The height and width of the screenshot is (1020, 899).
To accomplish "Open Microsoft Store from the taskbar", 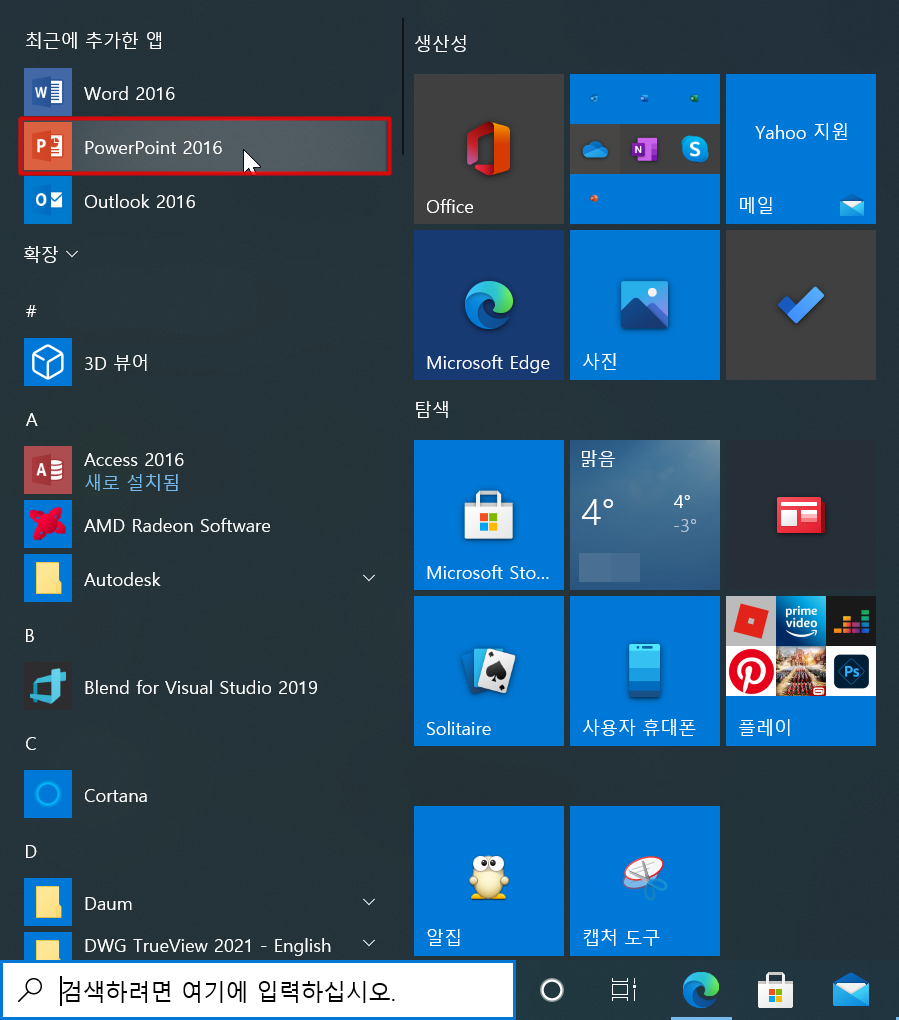I will pyautogui.click(x=775, y=990).
